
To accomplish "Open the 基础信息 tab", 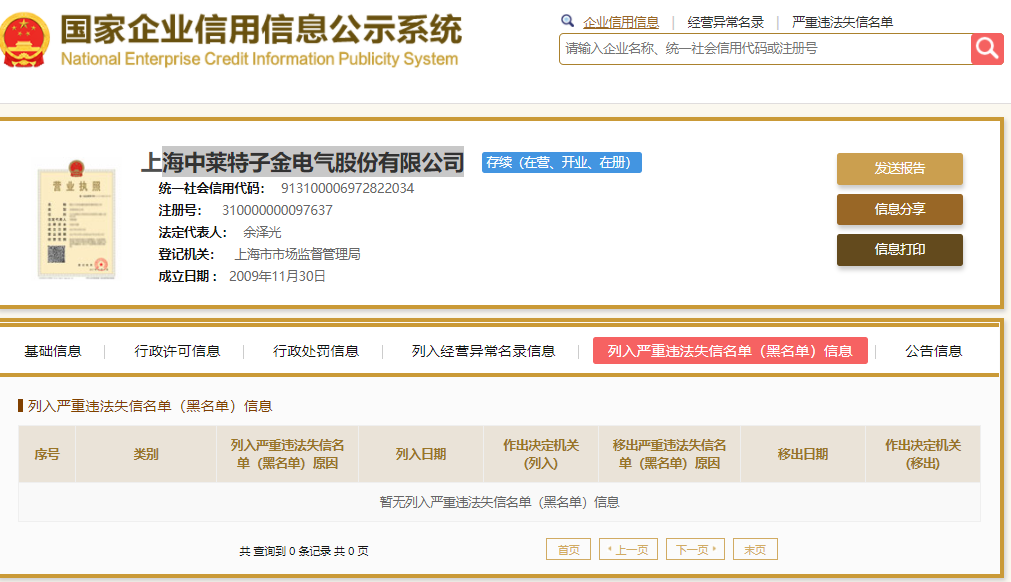I will (53, 351).
